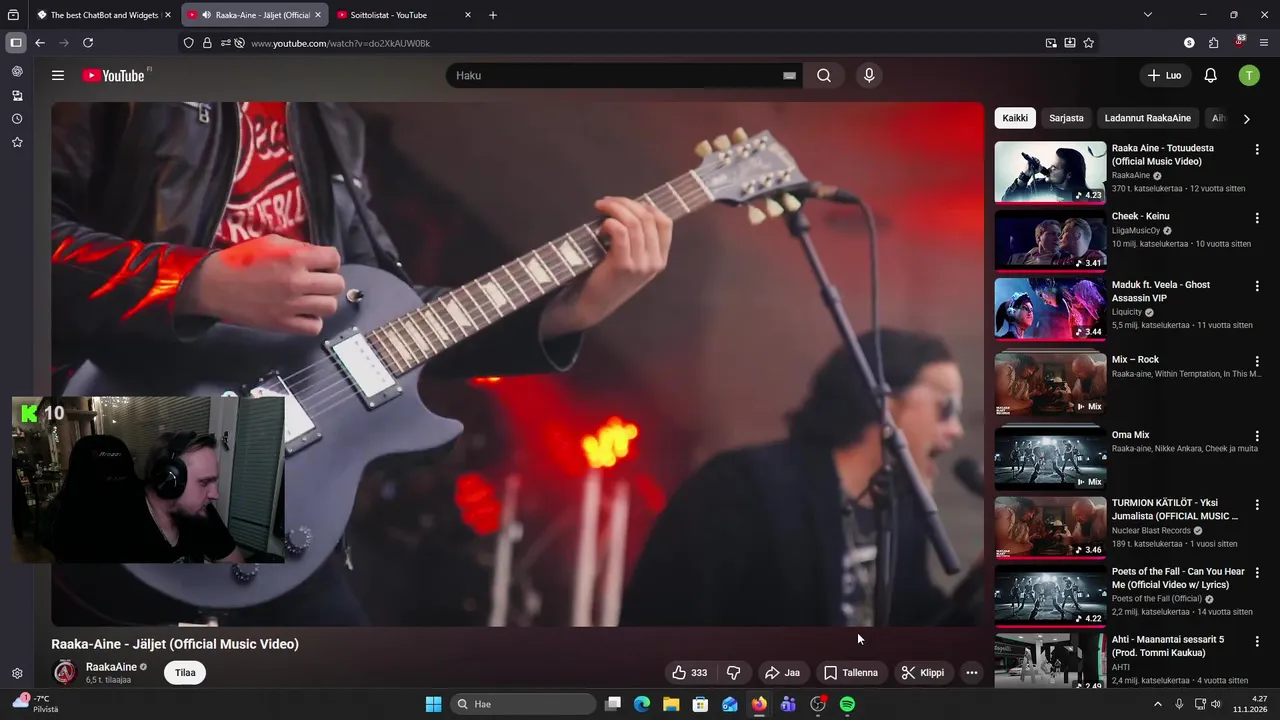1280x720 pixels.
Task: Open Firefox extensions puzzle icon
Action: tap(1214, 43)
